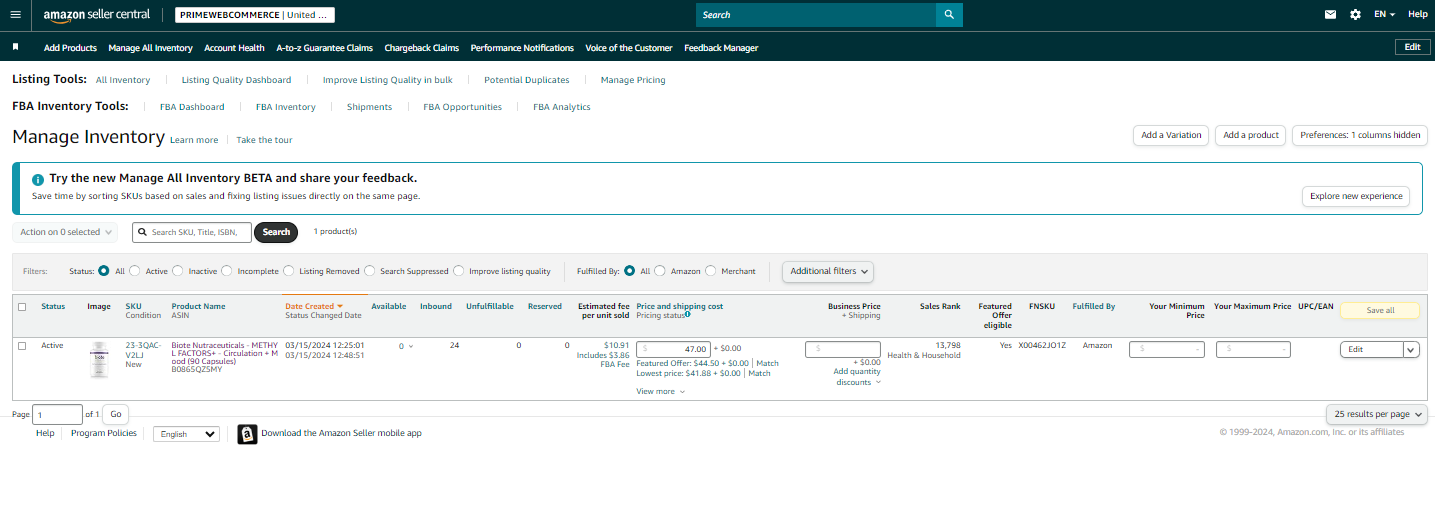Click the Amazon Seller mobile app icon
The height and width of the screenshot is (510, 1435).
point(247,434)
